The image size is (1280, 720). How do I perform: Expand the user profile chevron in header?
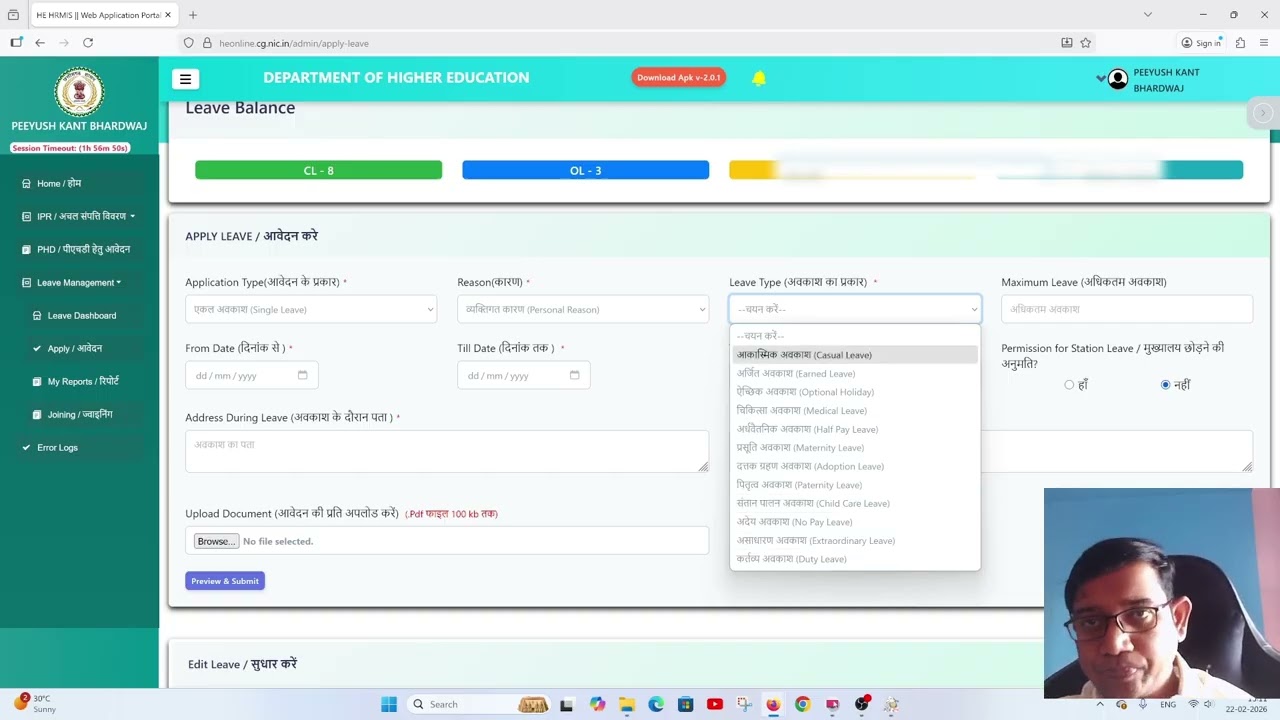pyautogui.click(x=1101, y=78)
